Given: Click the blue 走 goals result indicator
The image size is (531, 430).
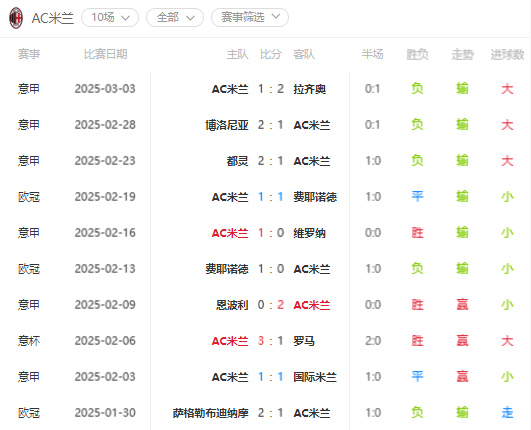Looking at the screenshot, I should [507, 413].
